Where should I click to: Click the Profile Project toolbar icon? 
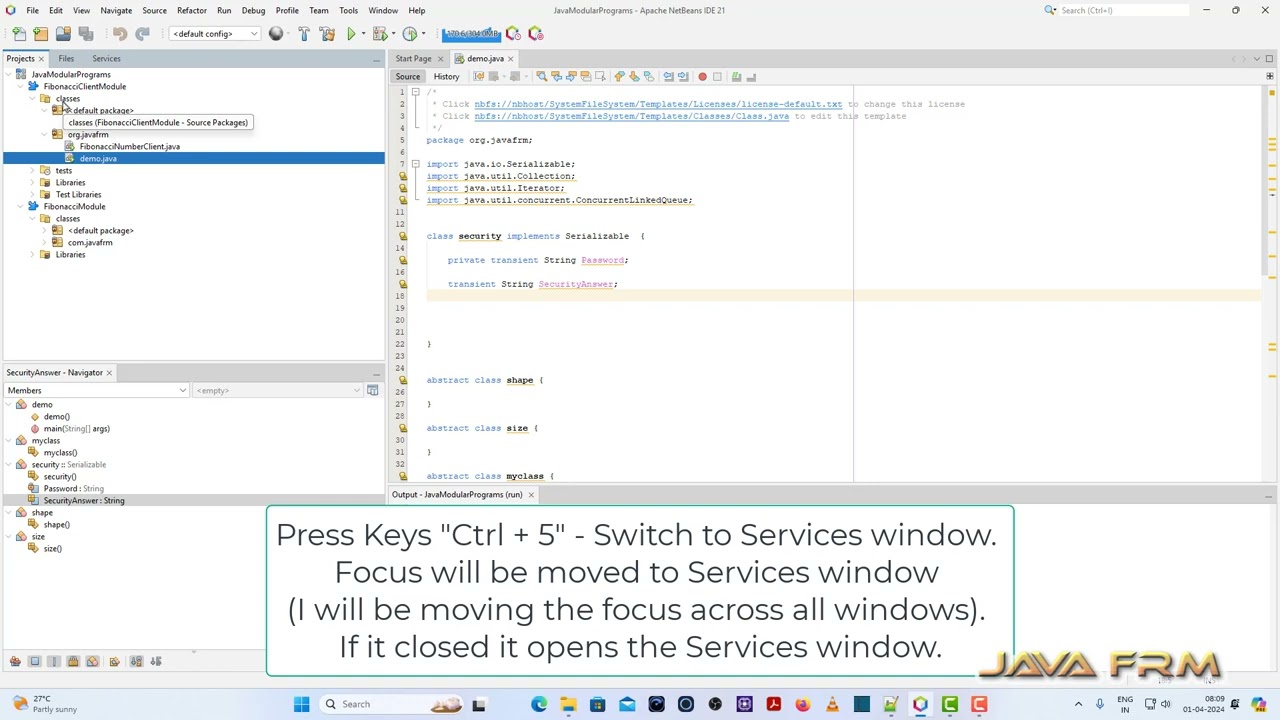point(409,34)
